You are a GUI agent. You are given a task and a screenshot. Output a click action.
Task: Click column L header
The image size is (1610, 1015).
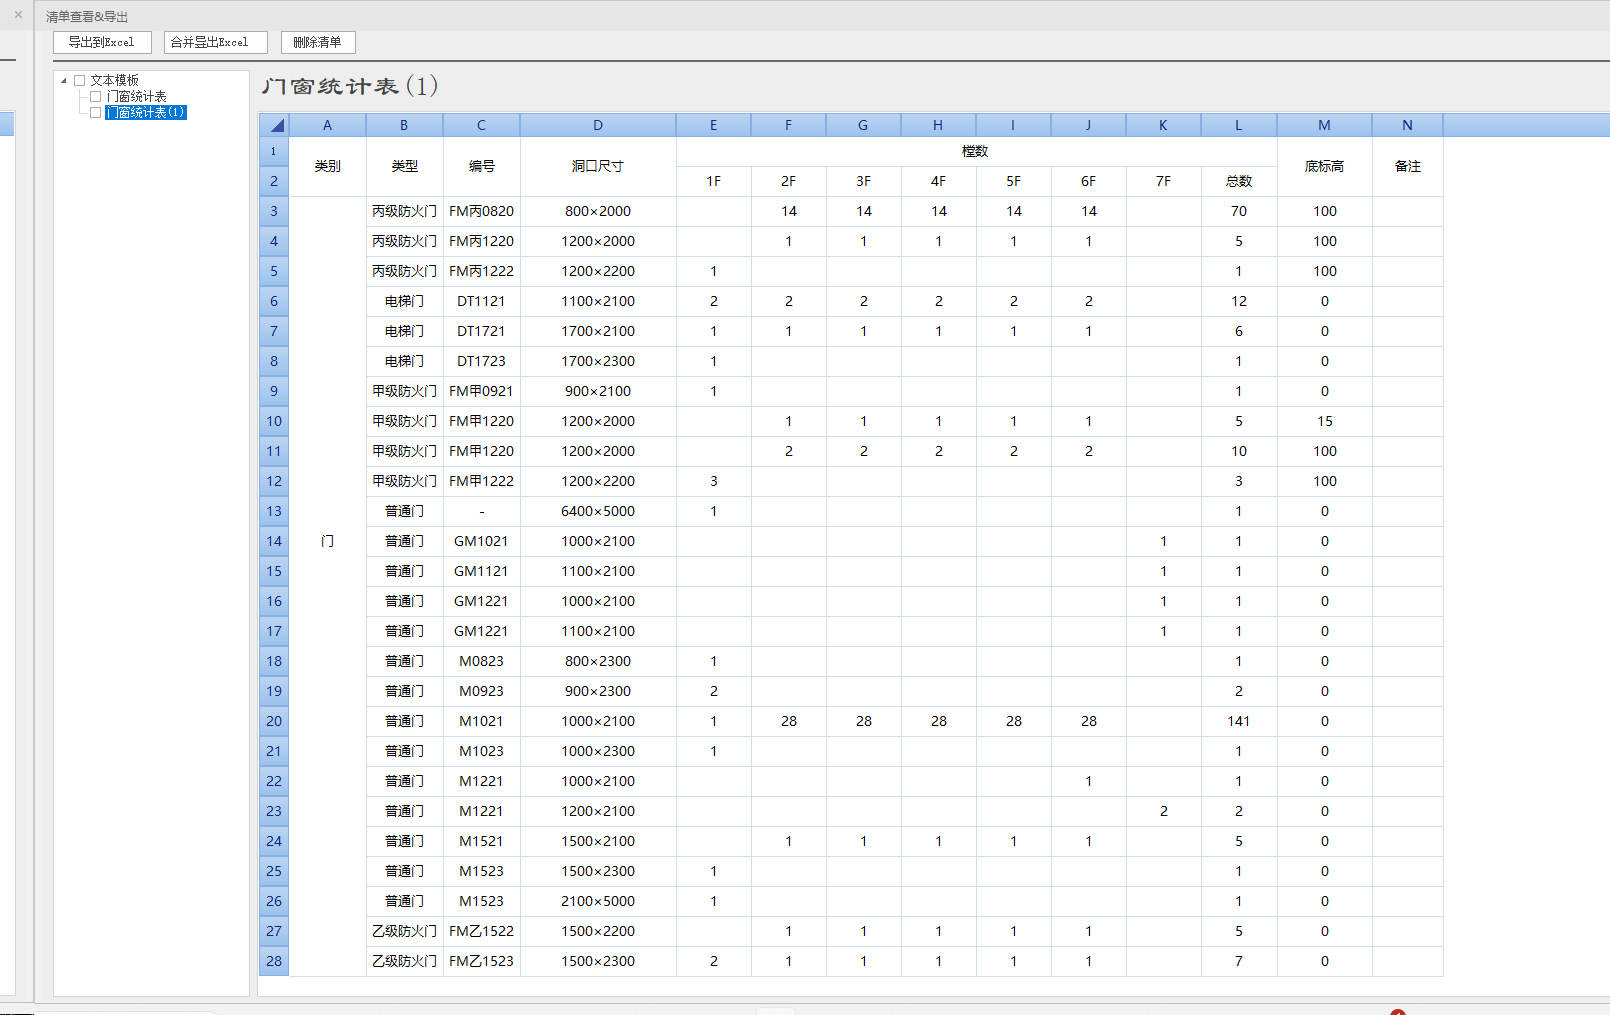tap(1238, 125)
